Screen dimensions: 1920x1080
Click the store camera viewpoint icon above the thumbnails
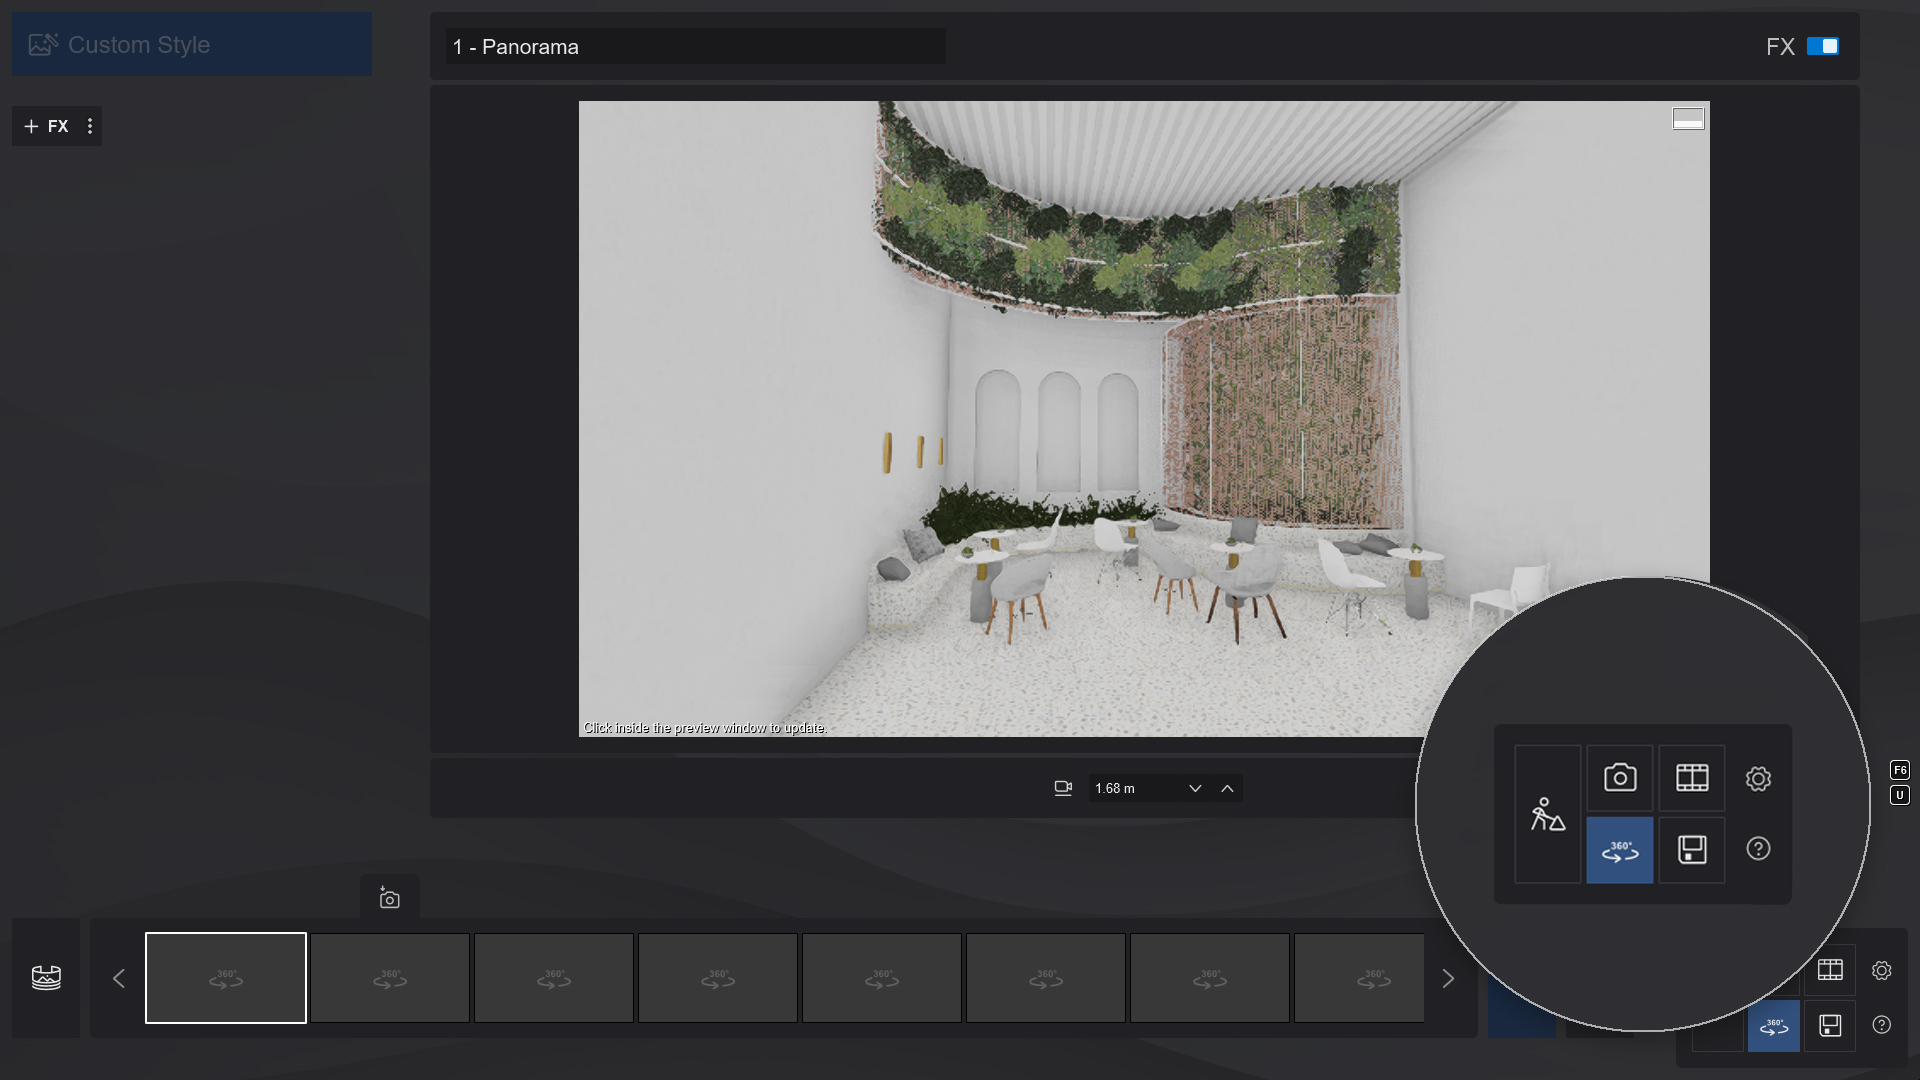click(x=389, y=898)
